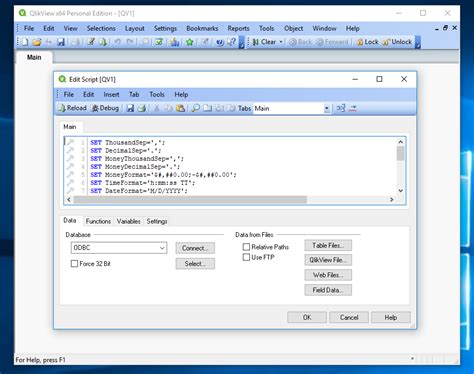Viewport: 474px width, 374px height.
Task: Click the Search magnifier icon in script editor
Action: pyautogui.click(x=196, y=108)
